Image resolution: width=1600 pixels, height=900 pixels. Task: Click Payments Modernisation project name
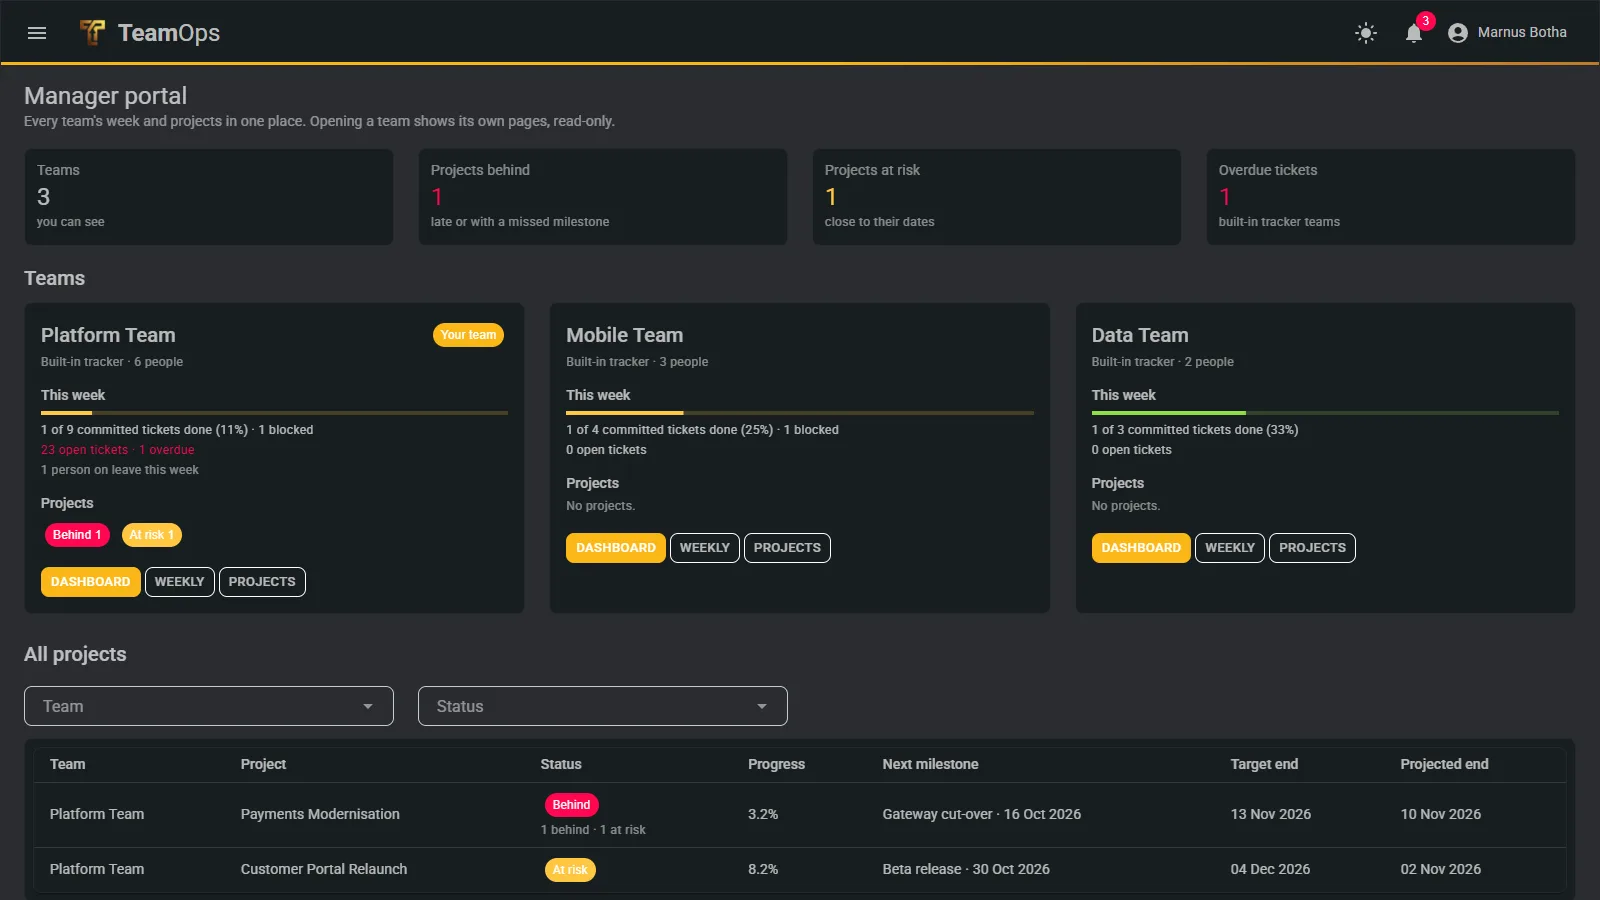[x=320, y=814]
